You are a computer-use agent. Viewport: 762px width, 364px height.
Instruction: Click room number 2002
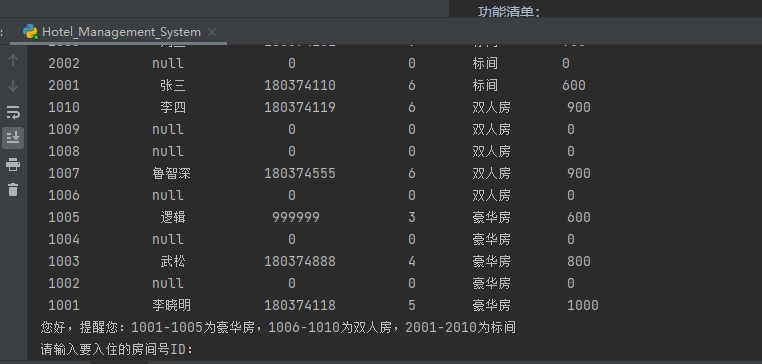[64, 64]
